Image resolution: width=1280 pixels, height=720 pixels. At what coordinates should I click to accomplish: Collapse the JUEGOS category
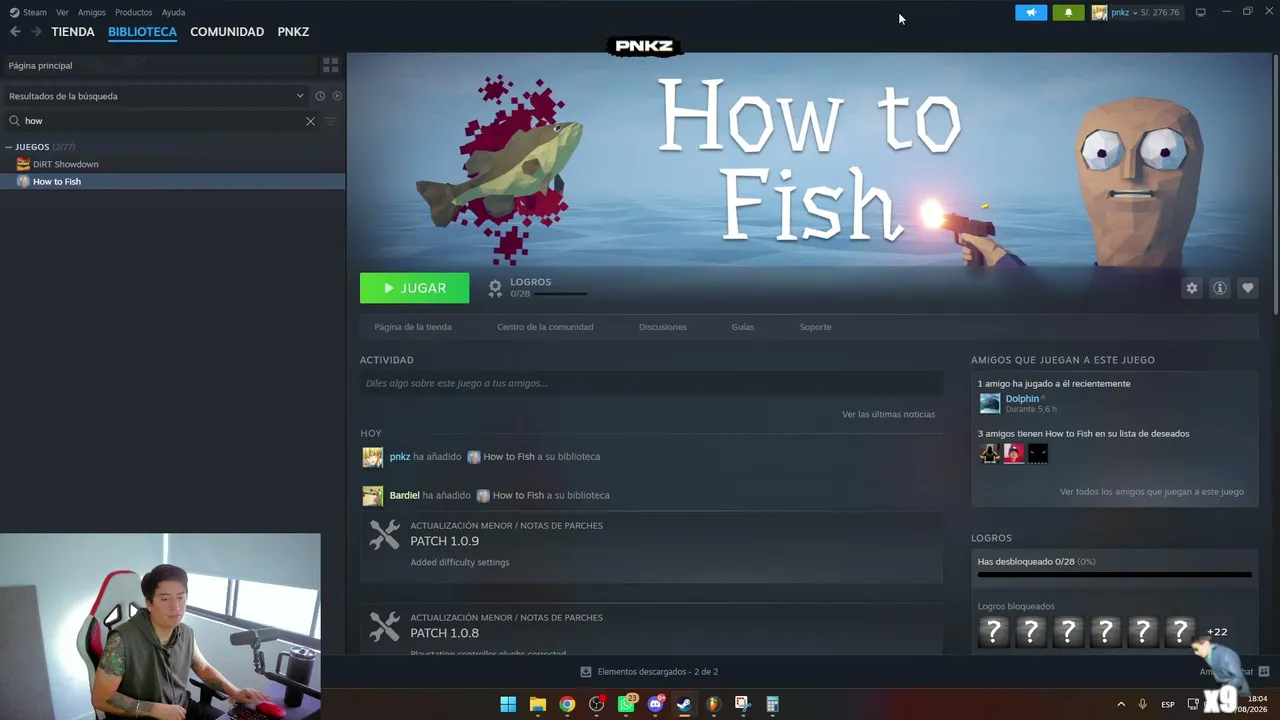tap(8, 147)
